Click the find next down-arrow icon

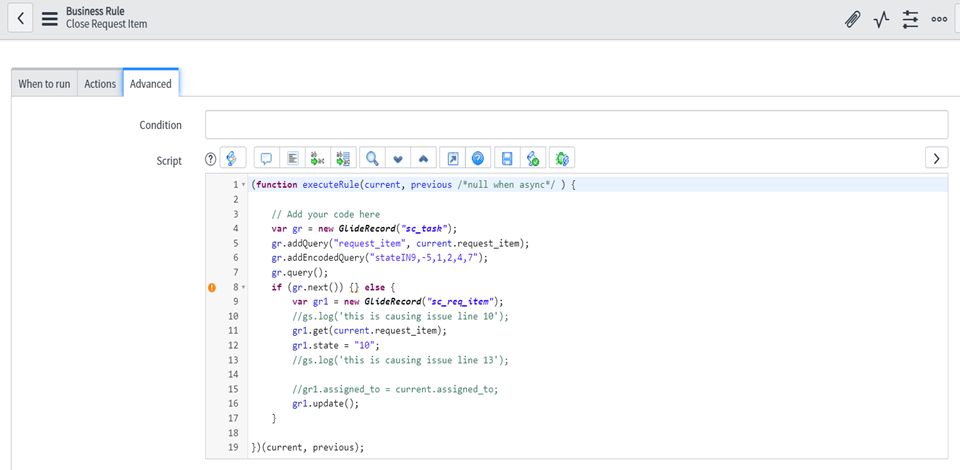[x=397, y=159]
